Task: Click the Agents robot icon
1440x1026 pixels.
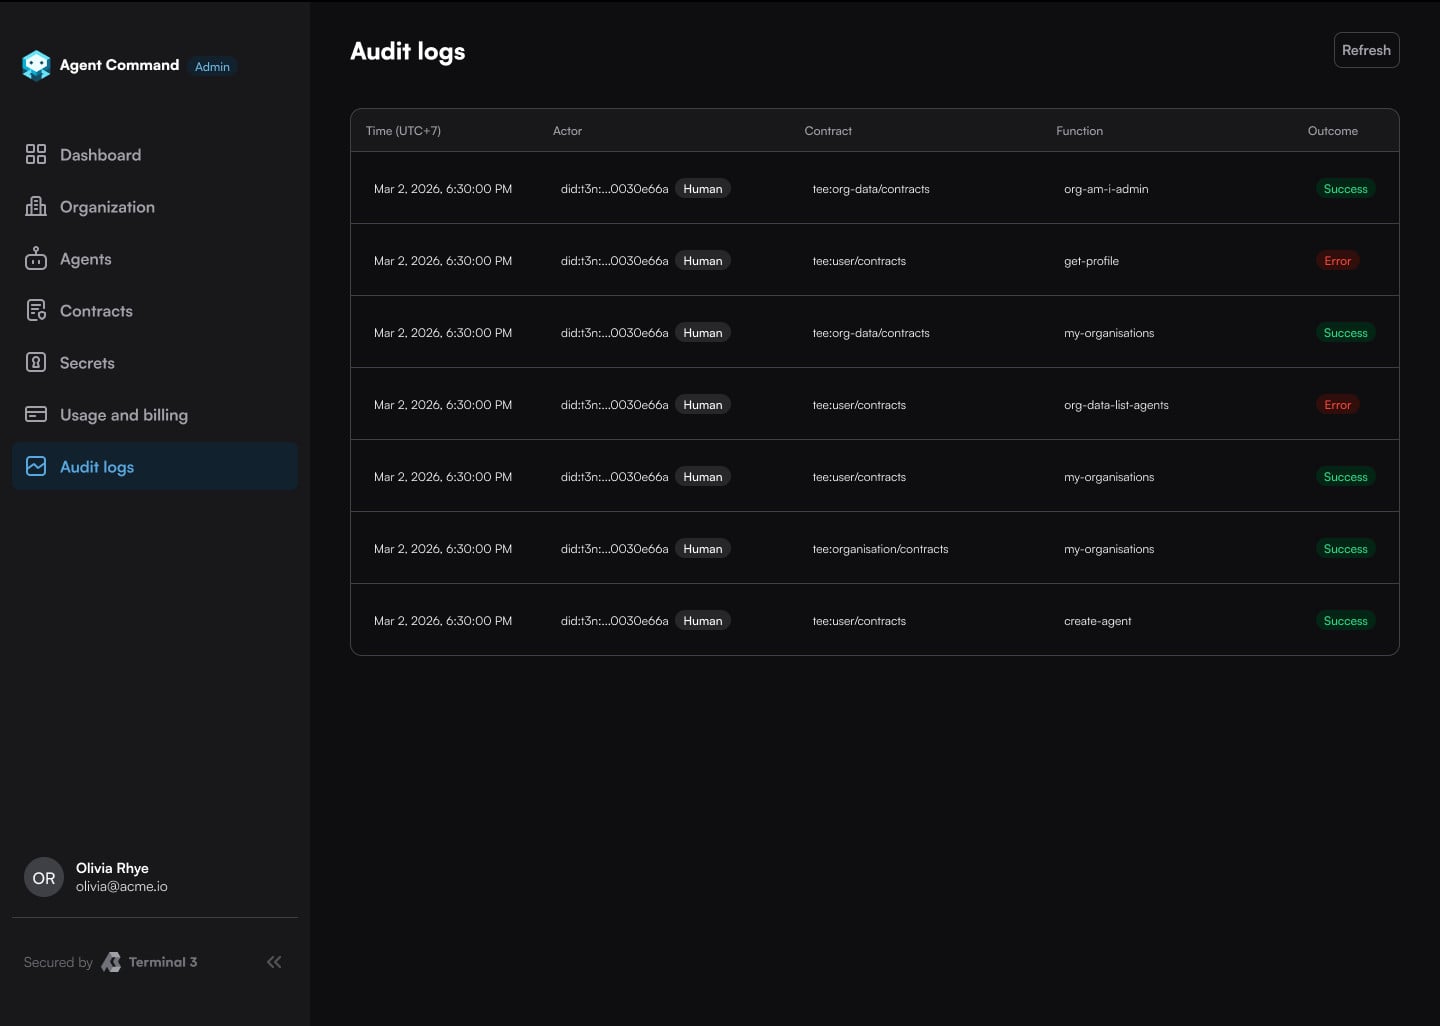Action: (36, 258)
